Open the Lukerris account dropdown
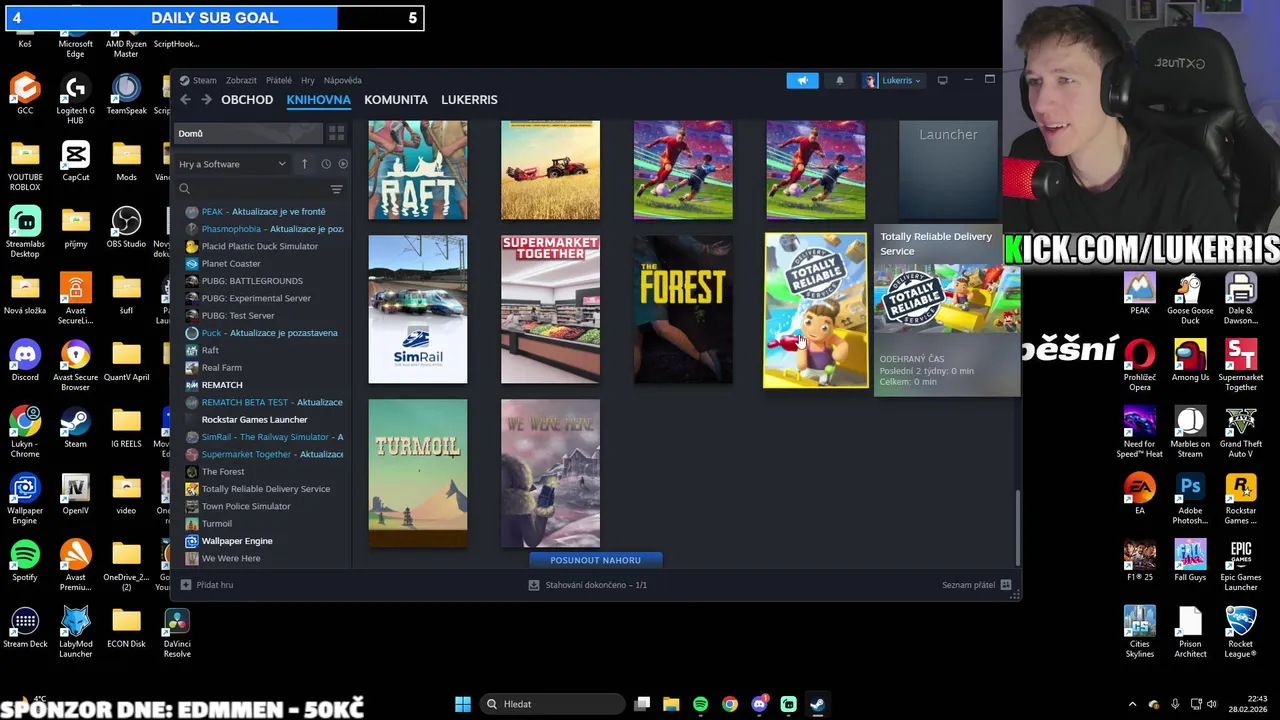This screenshot has height=720, width=1280. coord(893,80)
